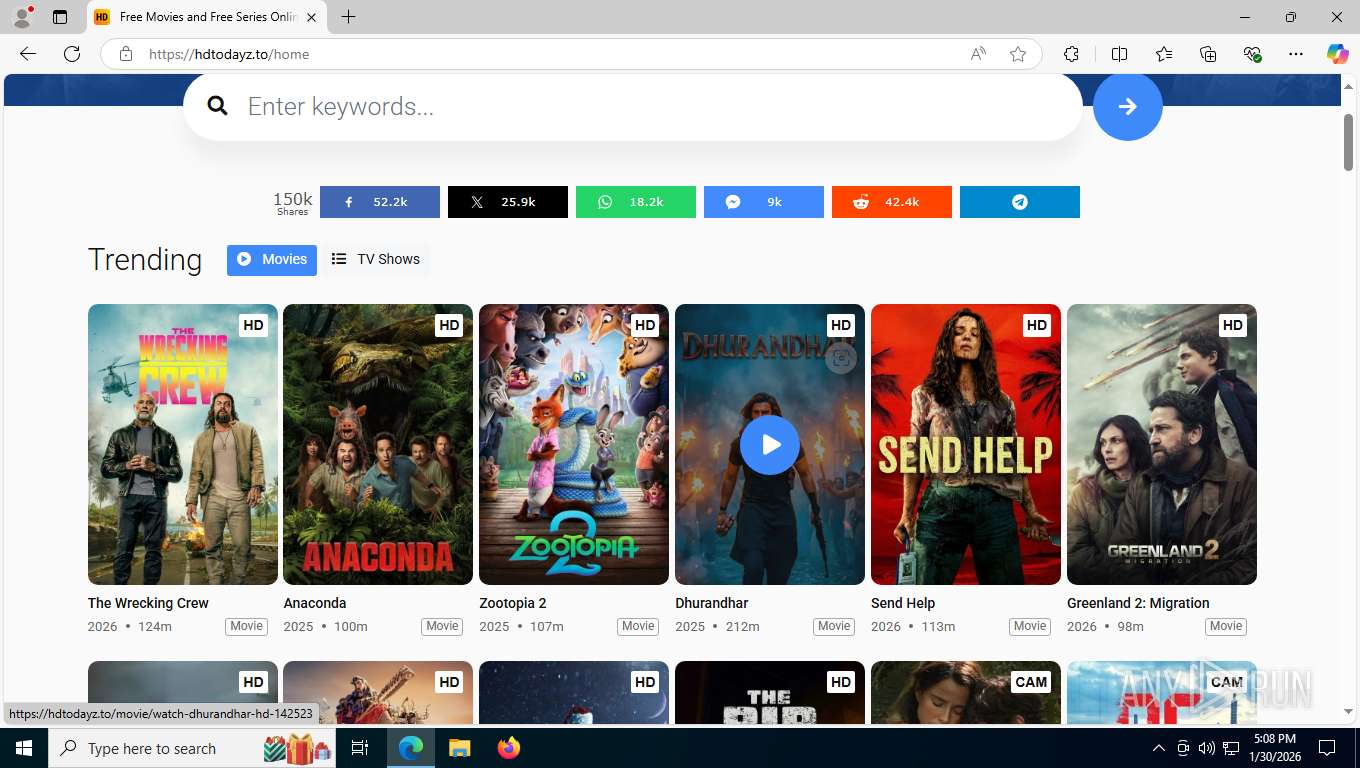Share on Facebook 52.2k button

click(x=380, y=202)
